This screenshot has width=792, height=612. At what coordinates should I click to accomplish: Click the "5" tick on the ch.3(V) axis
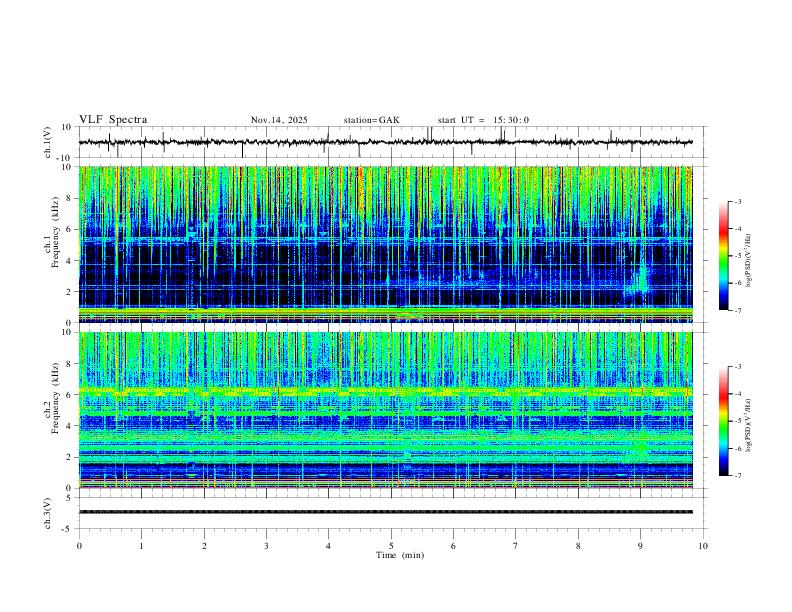point(70,497)
